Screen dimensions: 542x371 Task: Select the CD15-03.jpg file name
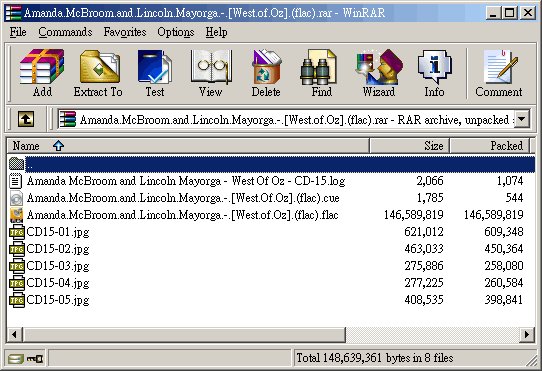(x=58, y=266)
